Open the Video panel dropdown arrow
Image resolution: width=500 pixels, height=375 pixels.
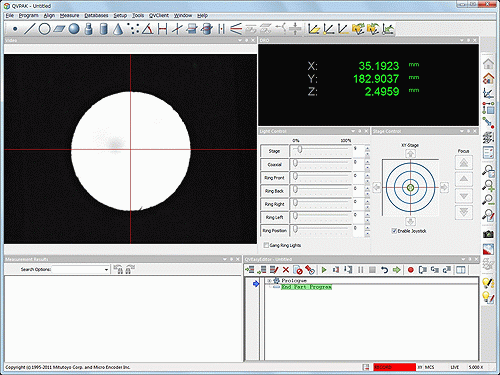(240, 40)
